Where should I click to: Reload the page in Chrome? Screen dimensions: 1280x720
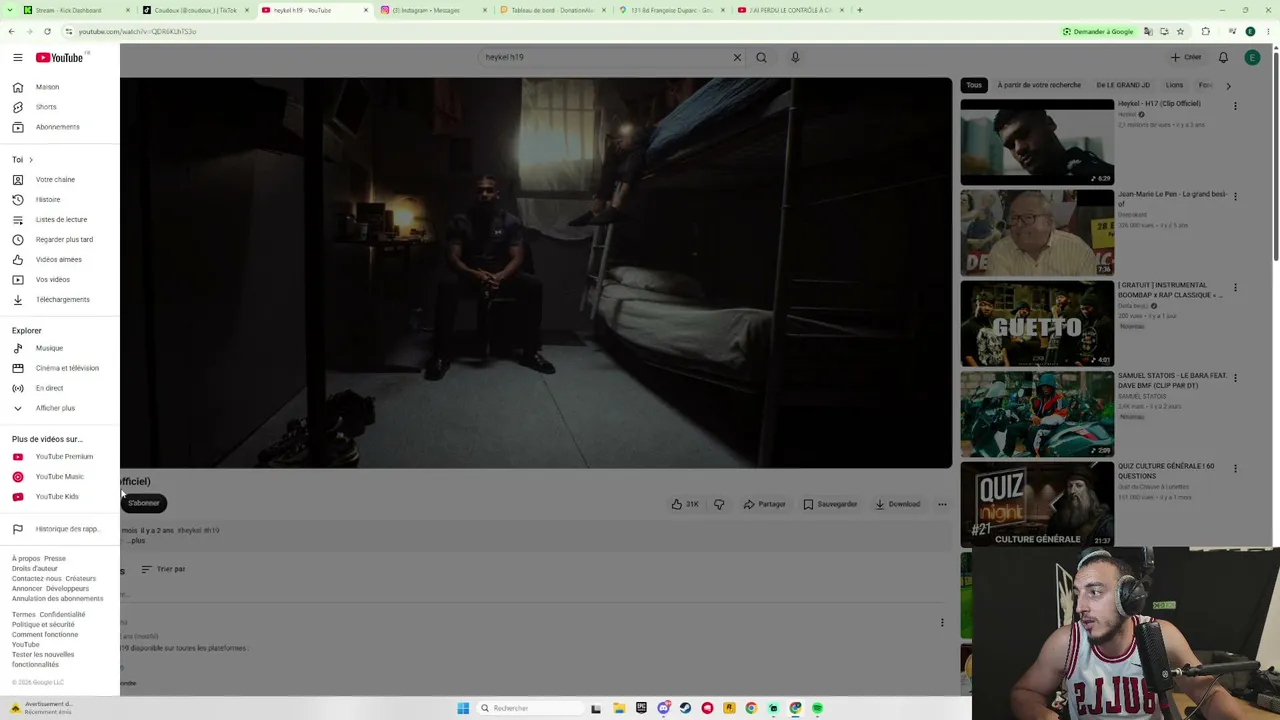coord(47,31)
